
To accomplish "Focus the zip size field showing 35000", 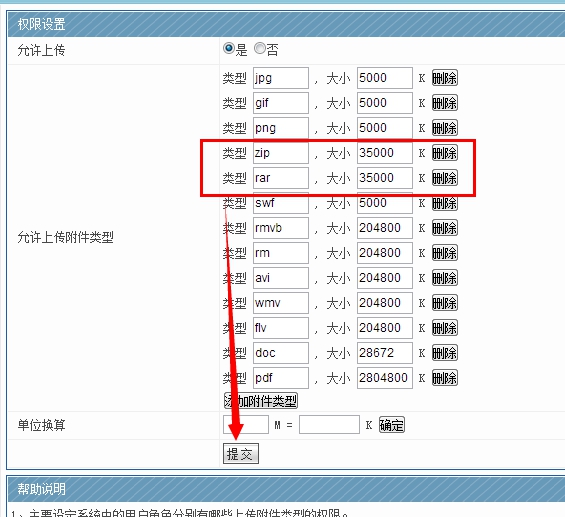I will (x=385, y=153).
